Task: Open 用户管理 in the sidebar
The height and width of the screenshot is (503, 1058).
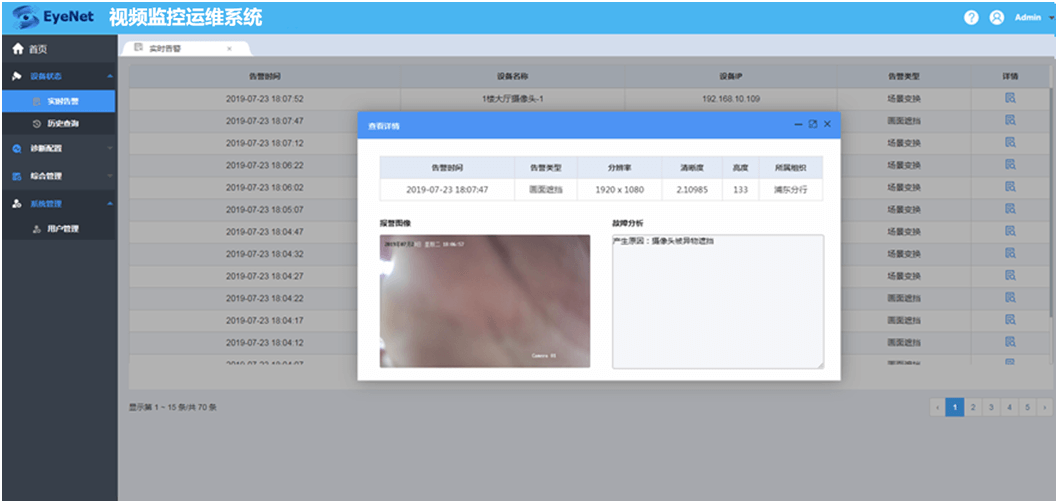Action: (62, 229)
